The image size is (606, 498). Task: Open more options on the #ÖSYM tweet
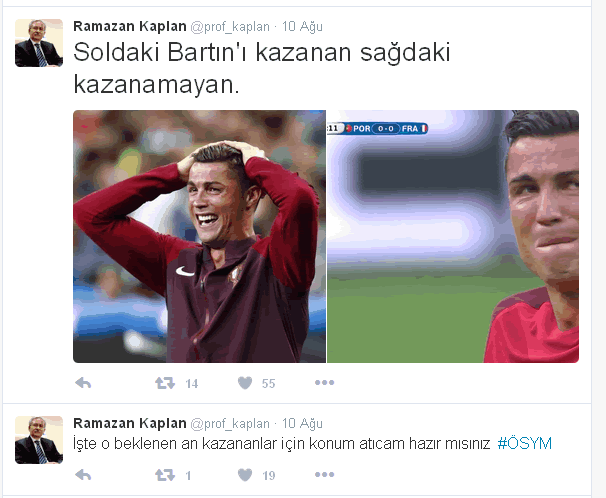pyautogui.click(x=324, y=474)
